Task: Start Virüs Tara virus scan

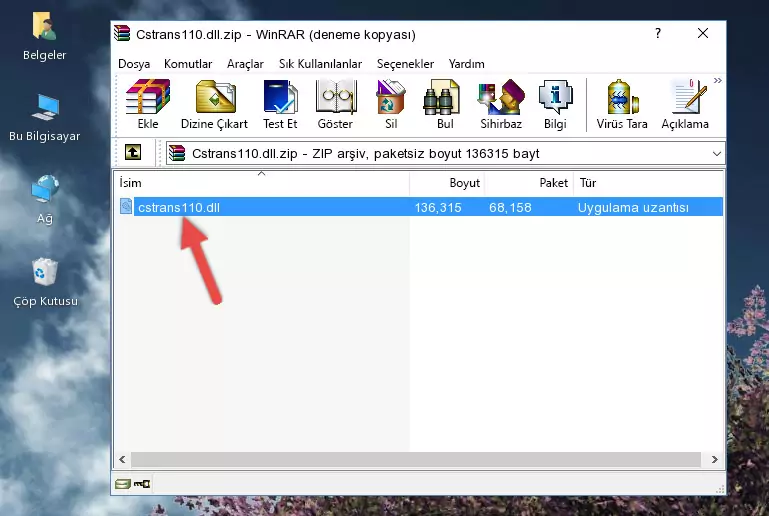Action: pyautogui.click(x=622, y=104)
